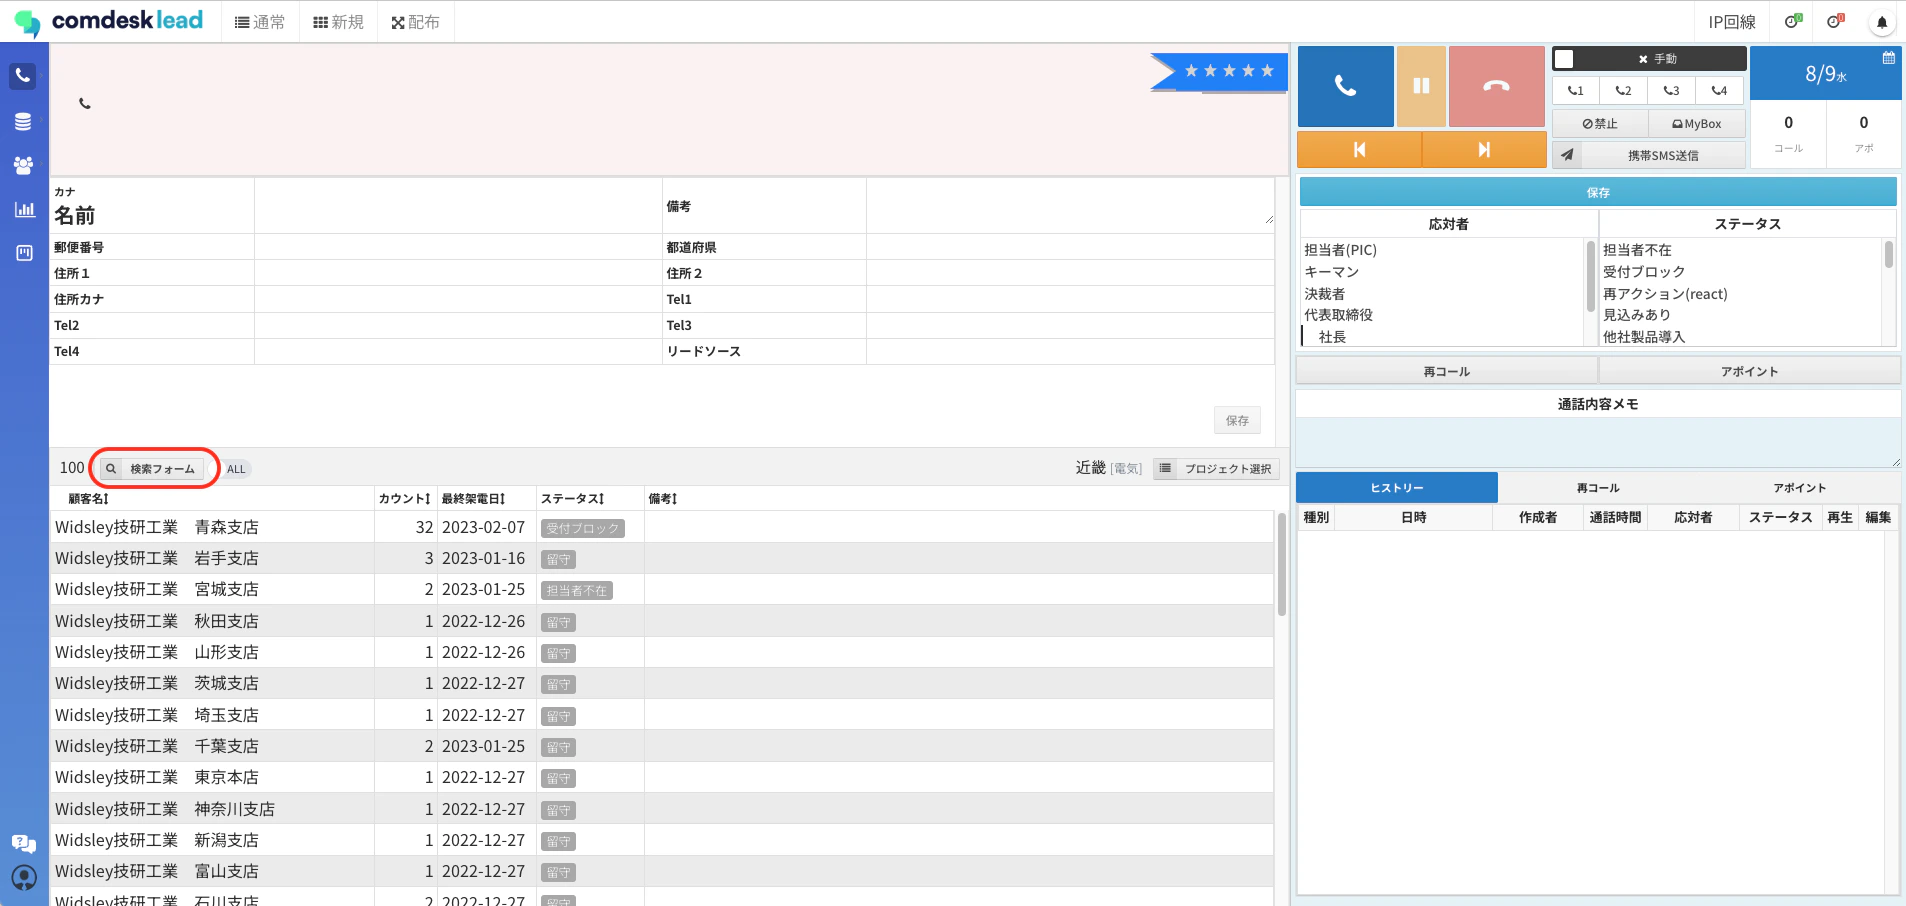The height and width of the screenshot is (906, 1906).
Task: Open the calendar icon on date panel
Action: (1889, 57)
